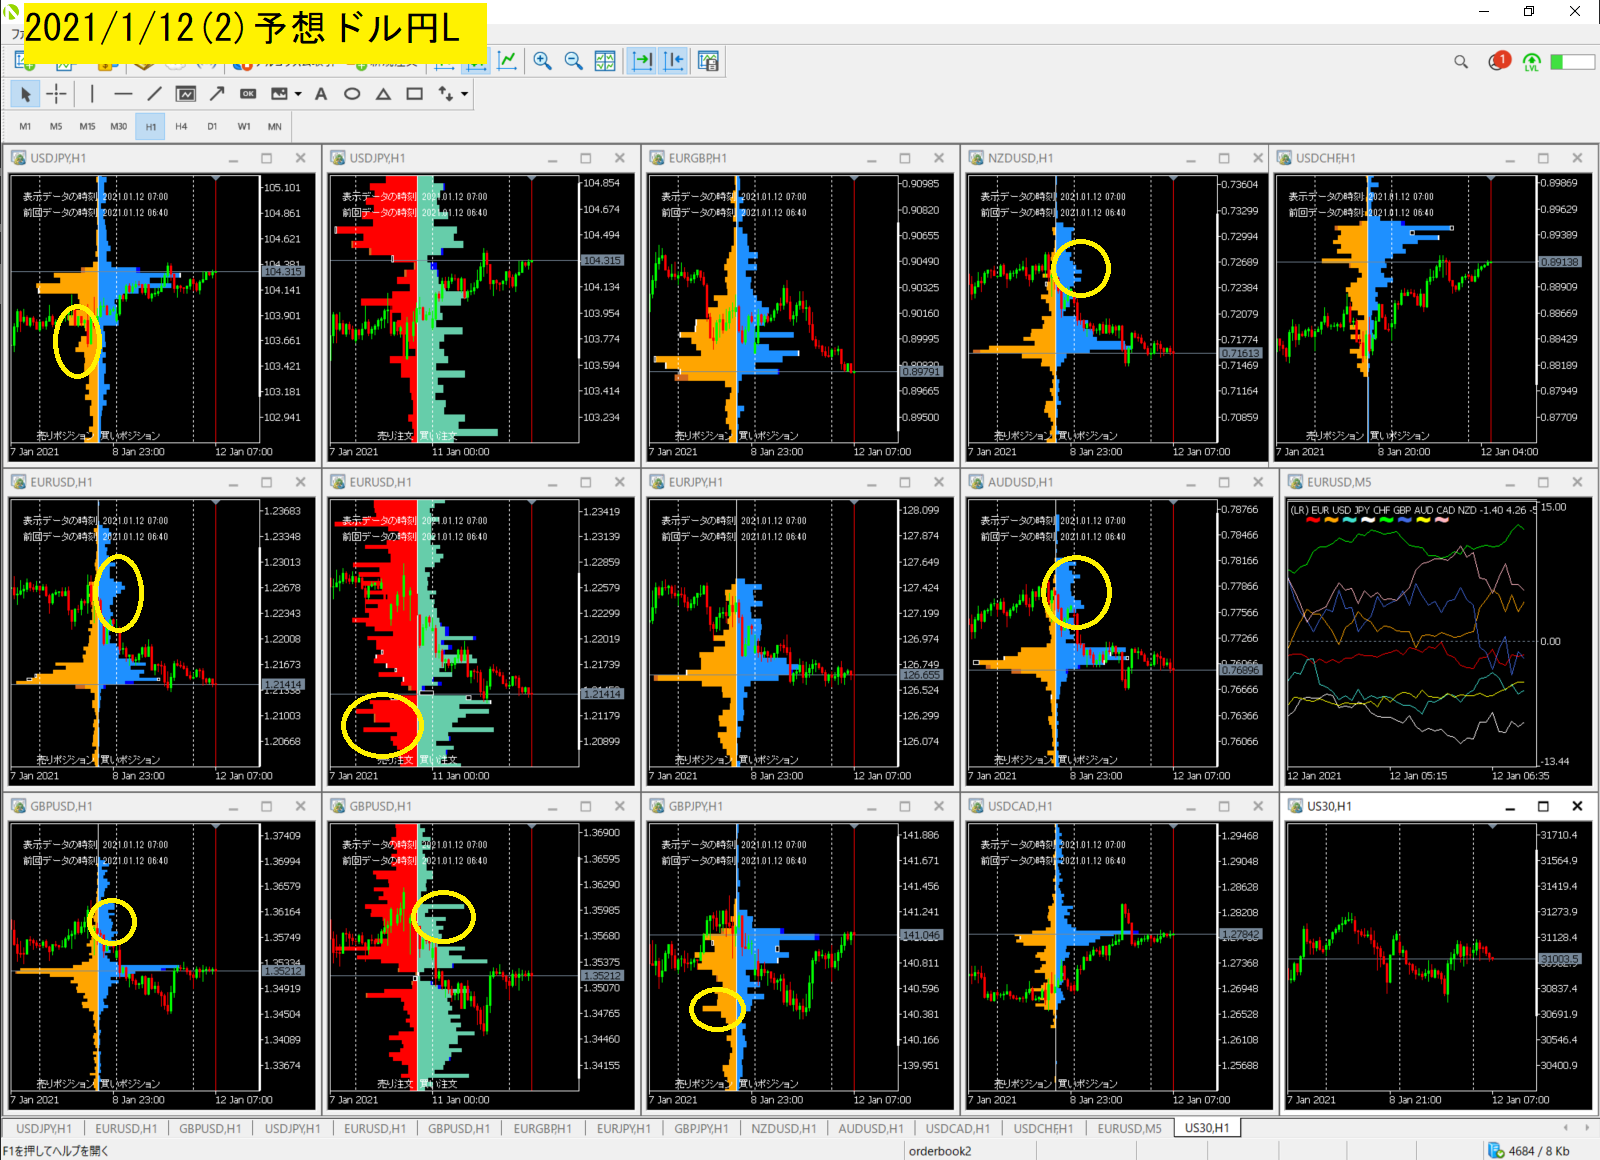This screenshot has width=1600, height=1160.
Task: Select the framed chart object tool
Action: pos(186,94)
